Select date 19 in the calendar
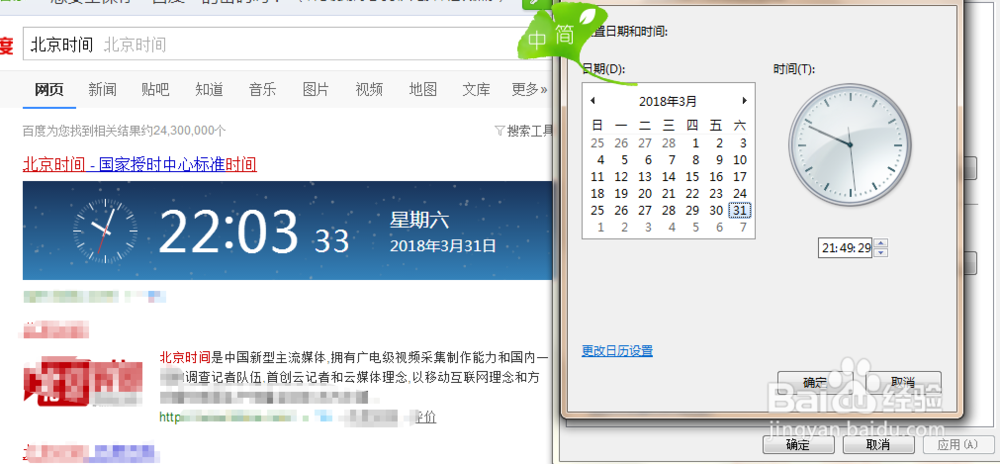The image size is (1000, 464). (621, 193)
